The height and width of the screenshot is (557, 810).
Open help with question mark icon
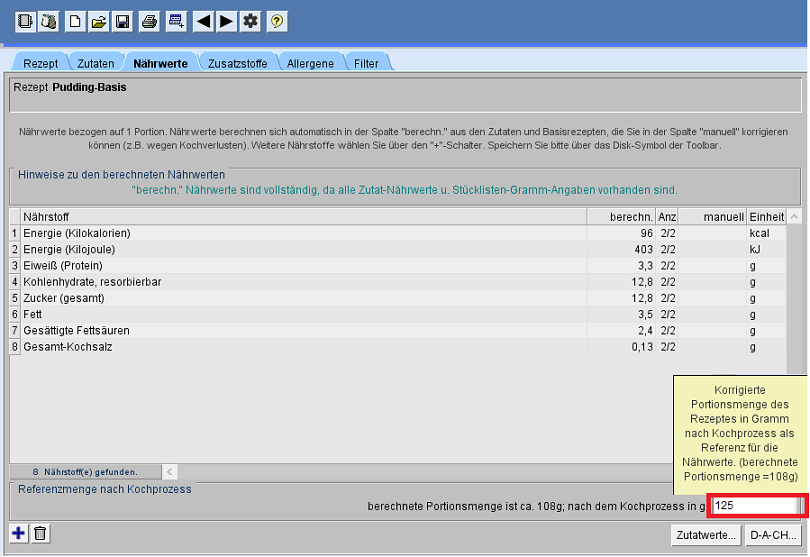[277, 21]
